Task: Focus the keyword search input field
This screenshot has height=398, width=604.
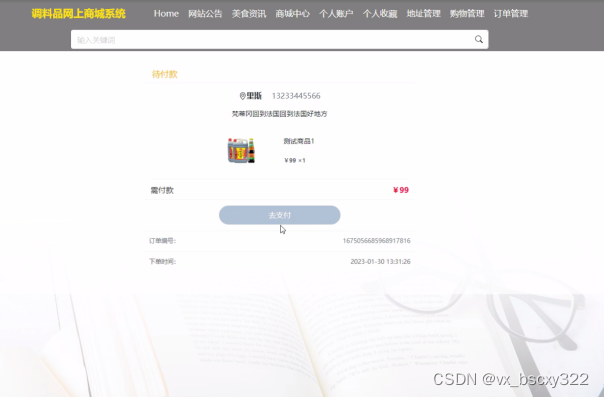Action: coord(280,39)
